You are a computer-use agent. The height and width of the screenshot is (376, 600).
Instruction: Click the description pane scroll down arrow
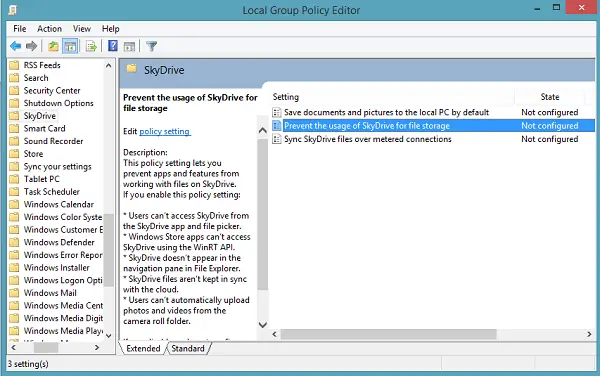pos(262,325)
